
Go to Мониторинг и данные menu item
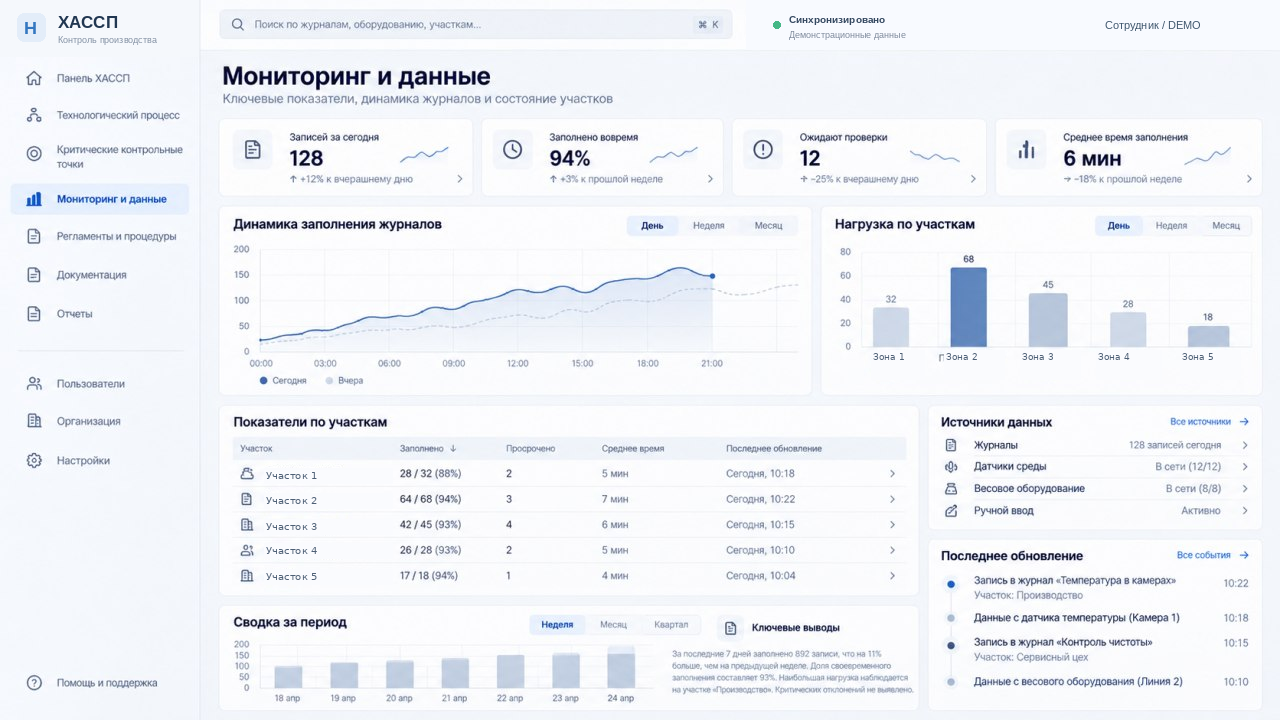pyautogui.click(x=100, y=199)
